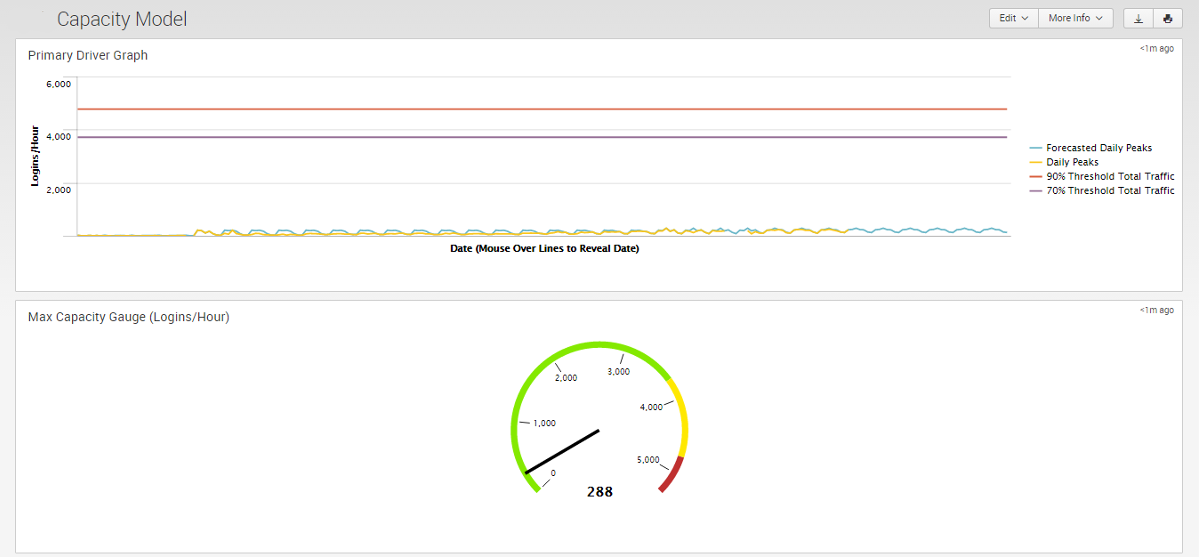Click the Primary Driver Graph refresh timestamp
The image size is (1199, 558).
click(x=1156, y=48)
